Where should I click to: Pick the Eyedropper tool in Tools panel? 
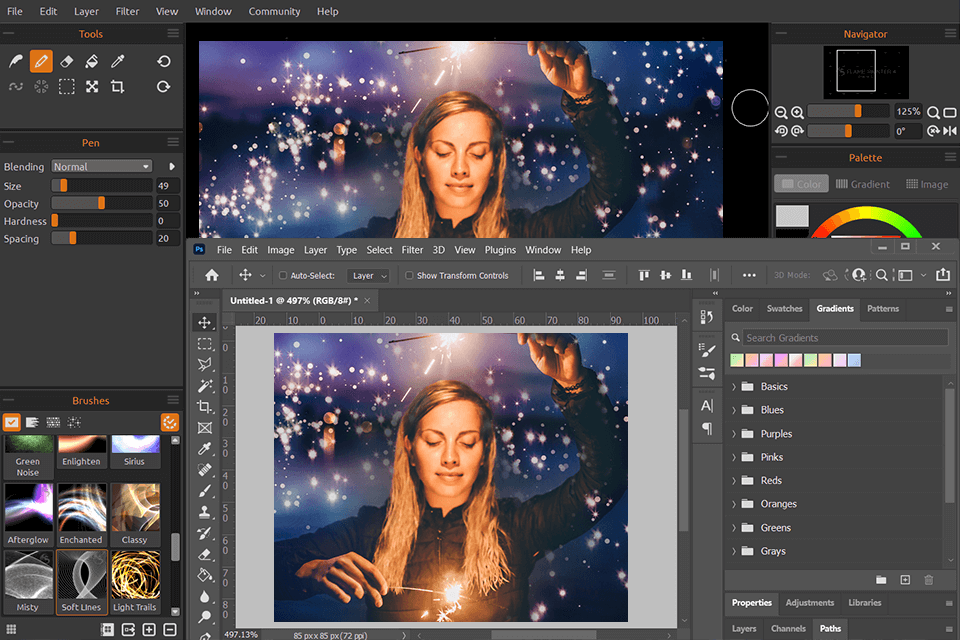click(x=117, y=61)
